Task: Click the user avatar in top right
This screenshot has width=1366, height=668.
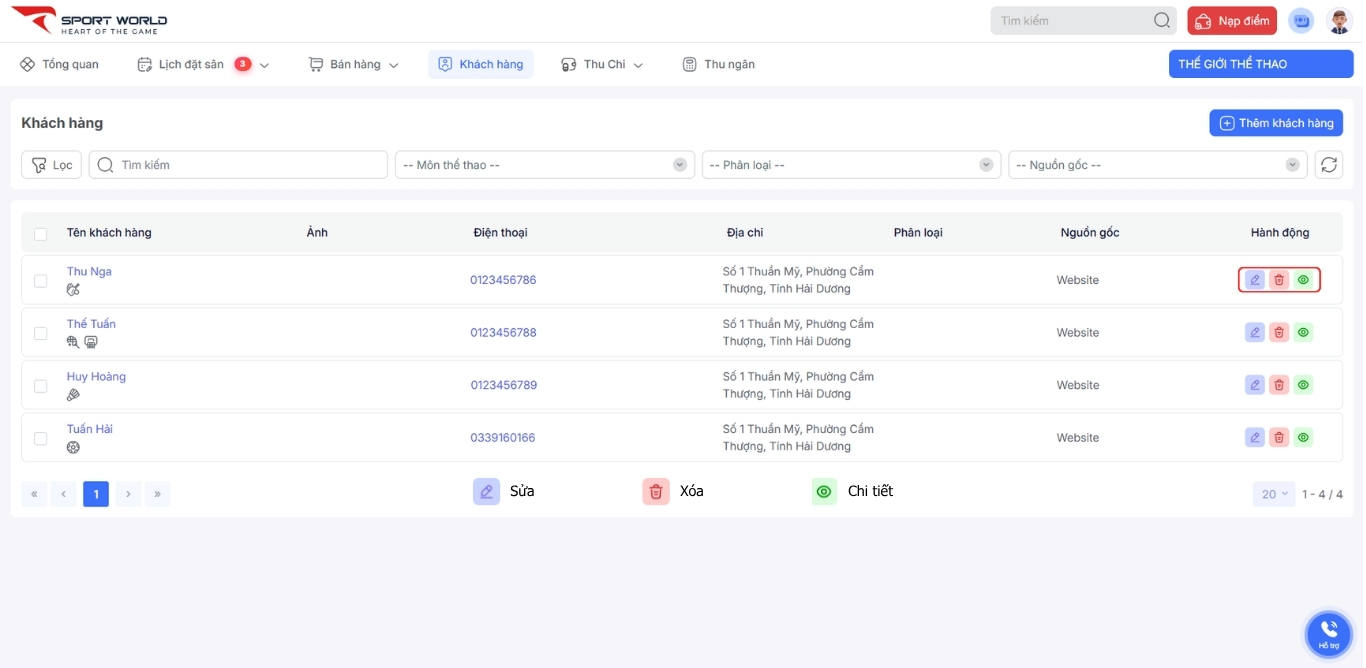Action: click(1338, 21)
